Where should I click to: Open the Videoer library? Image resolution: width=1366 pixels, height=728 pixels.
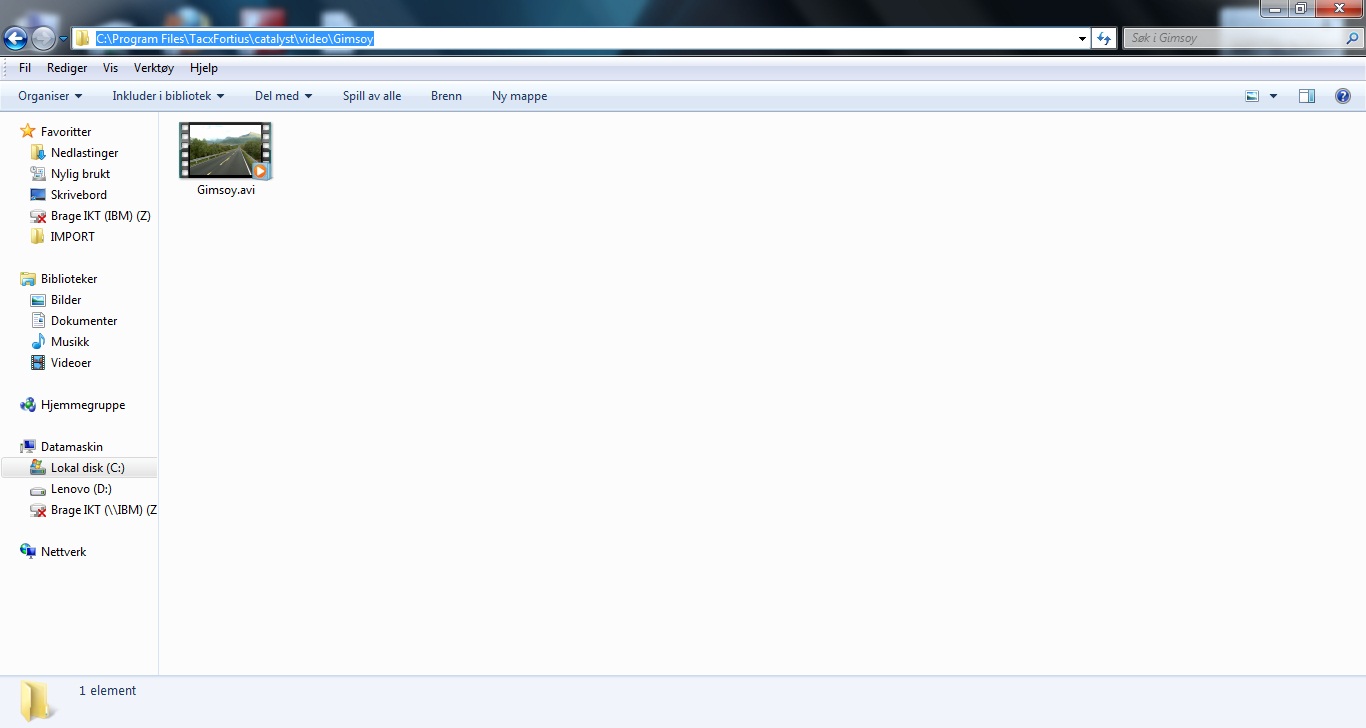pyautogui.click(x=71, y=363)
